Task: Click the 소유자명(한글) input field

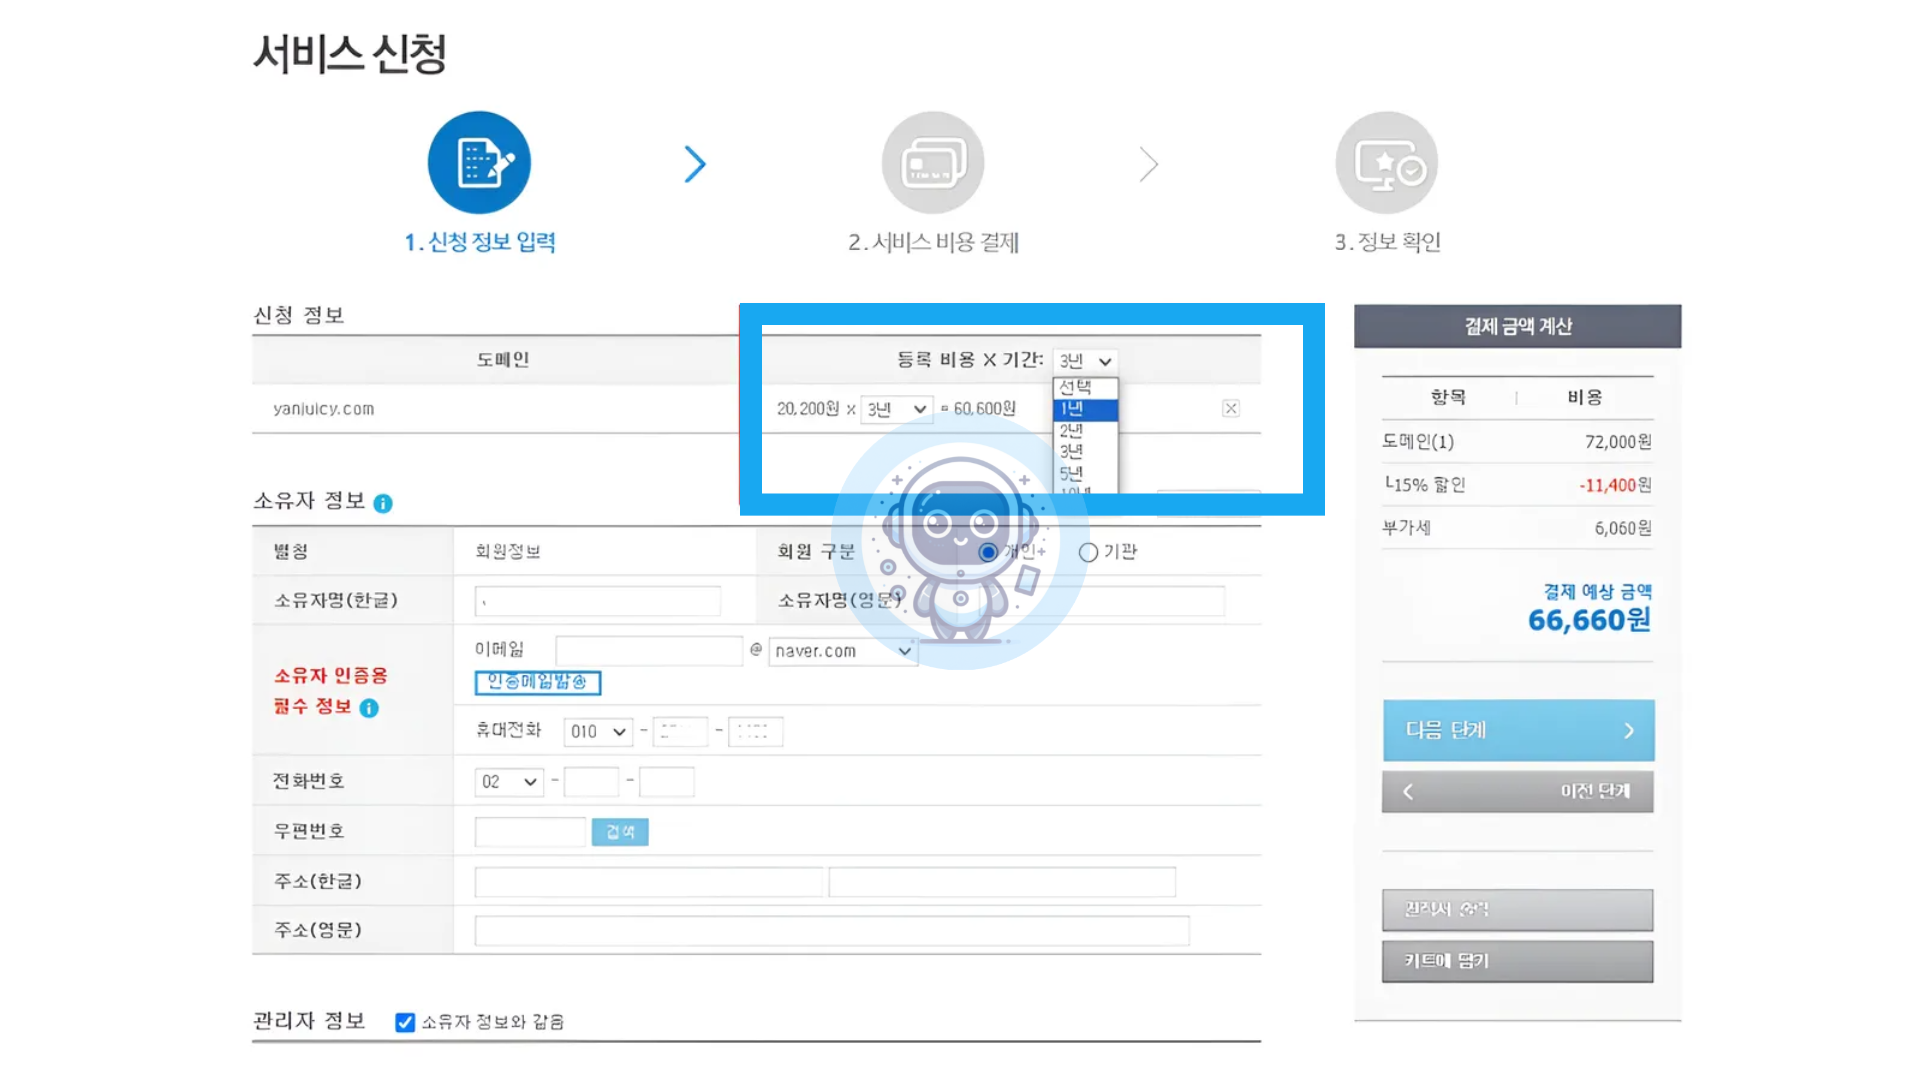Action: (598, 601)
